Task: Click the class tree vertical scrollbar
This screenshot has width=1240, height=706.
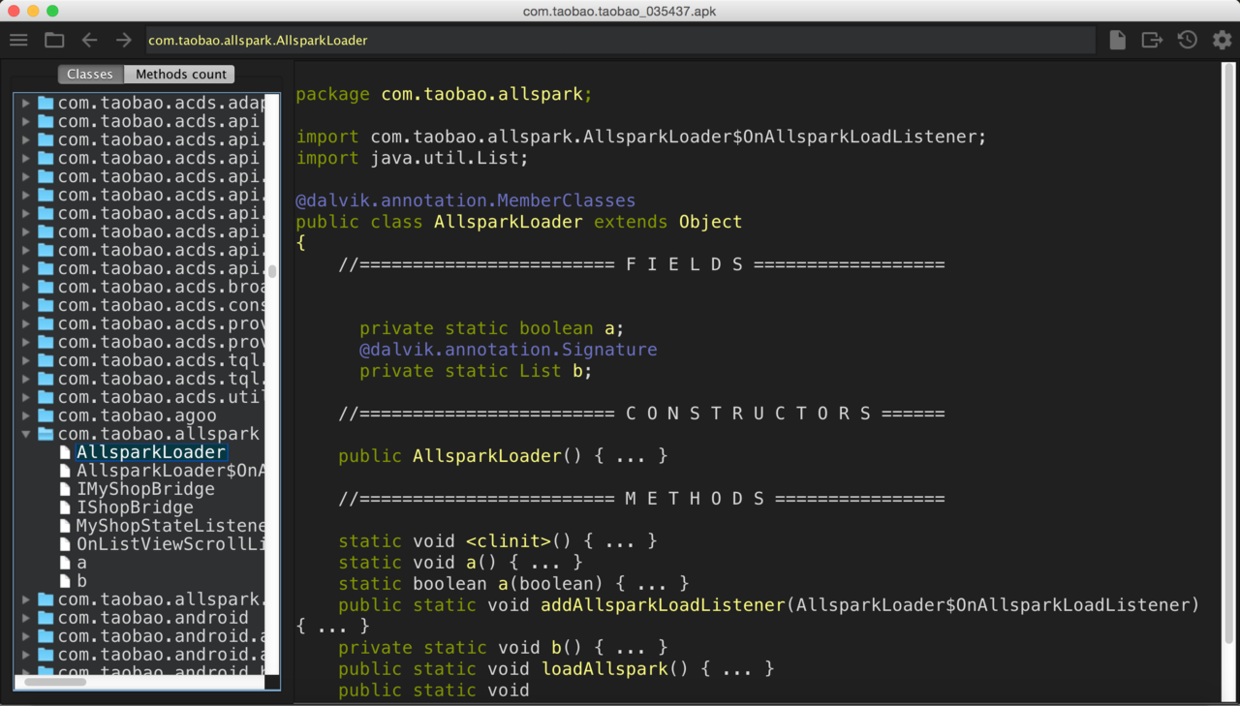Action: click(x=272, y=271)
